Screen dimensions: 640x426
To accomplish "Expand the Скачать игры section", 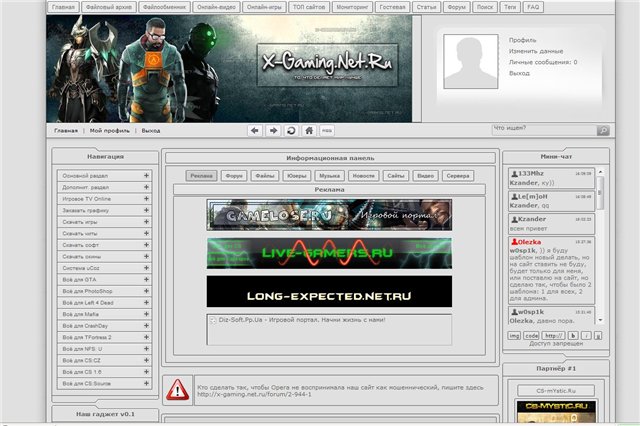I will [x=146, y=222].
